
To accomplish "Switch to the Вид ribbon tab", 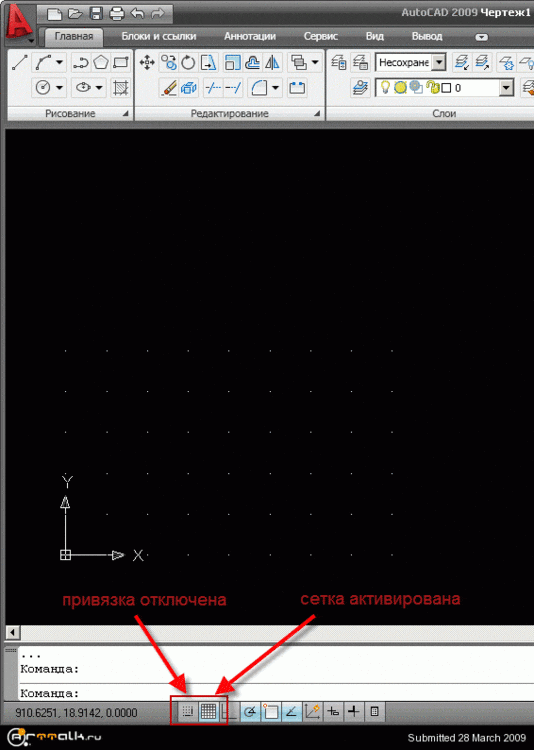I will (375, 36).
